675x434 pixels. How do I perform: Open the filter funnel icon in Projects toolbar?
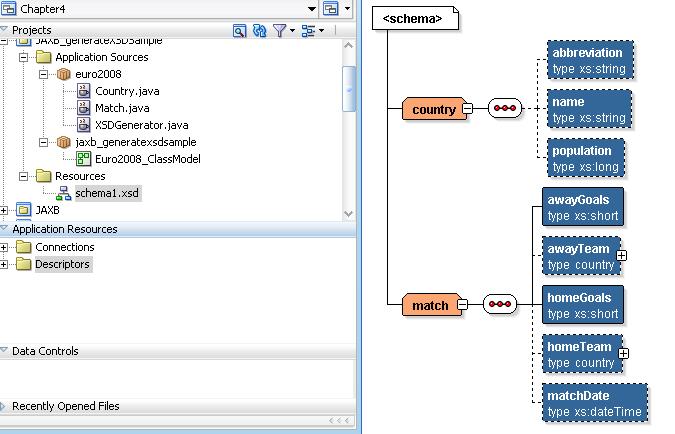pos(280,31)
